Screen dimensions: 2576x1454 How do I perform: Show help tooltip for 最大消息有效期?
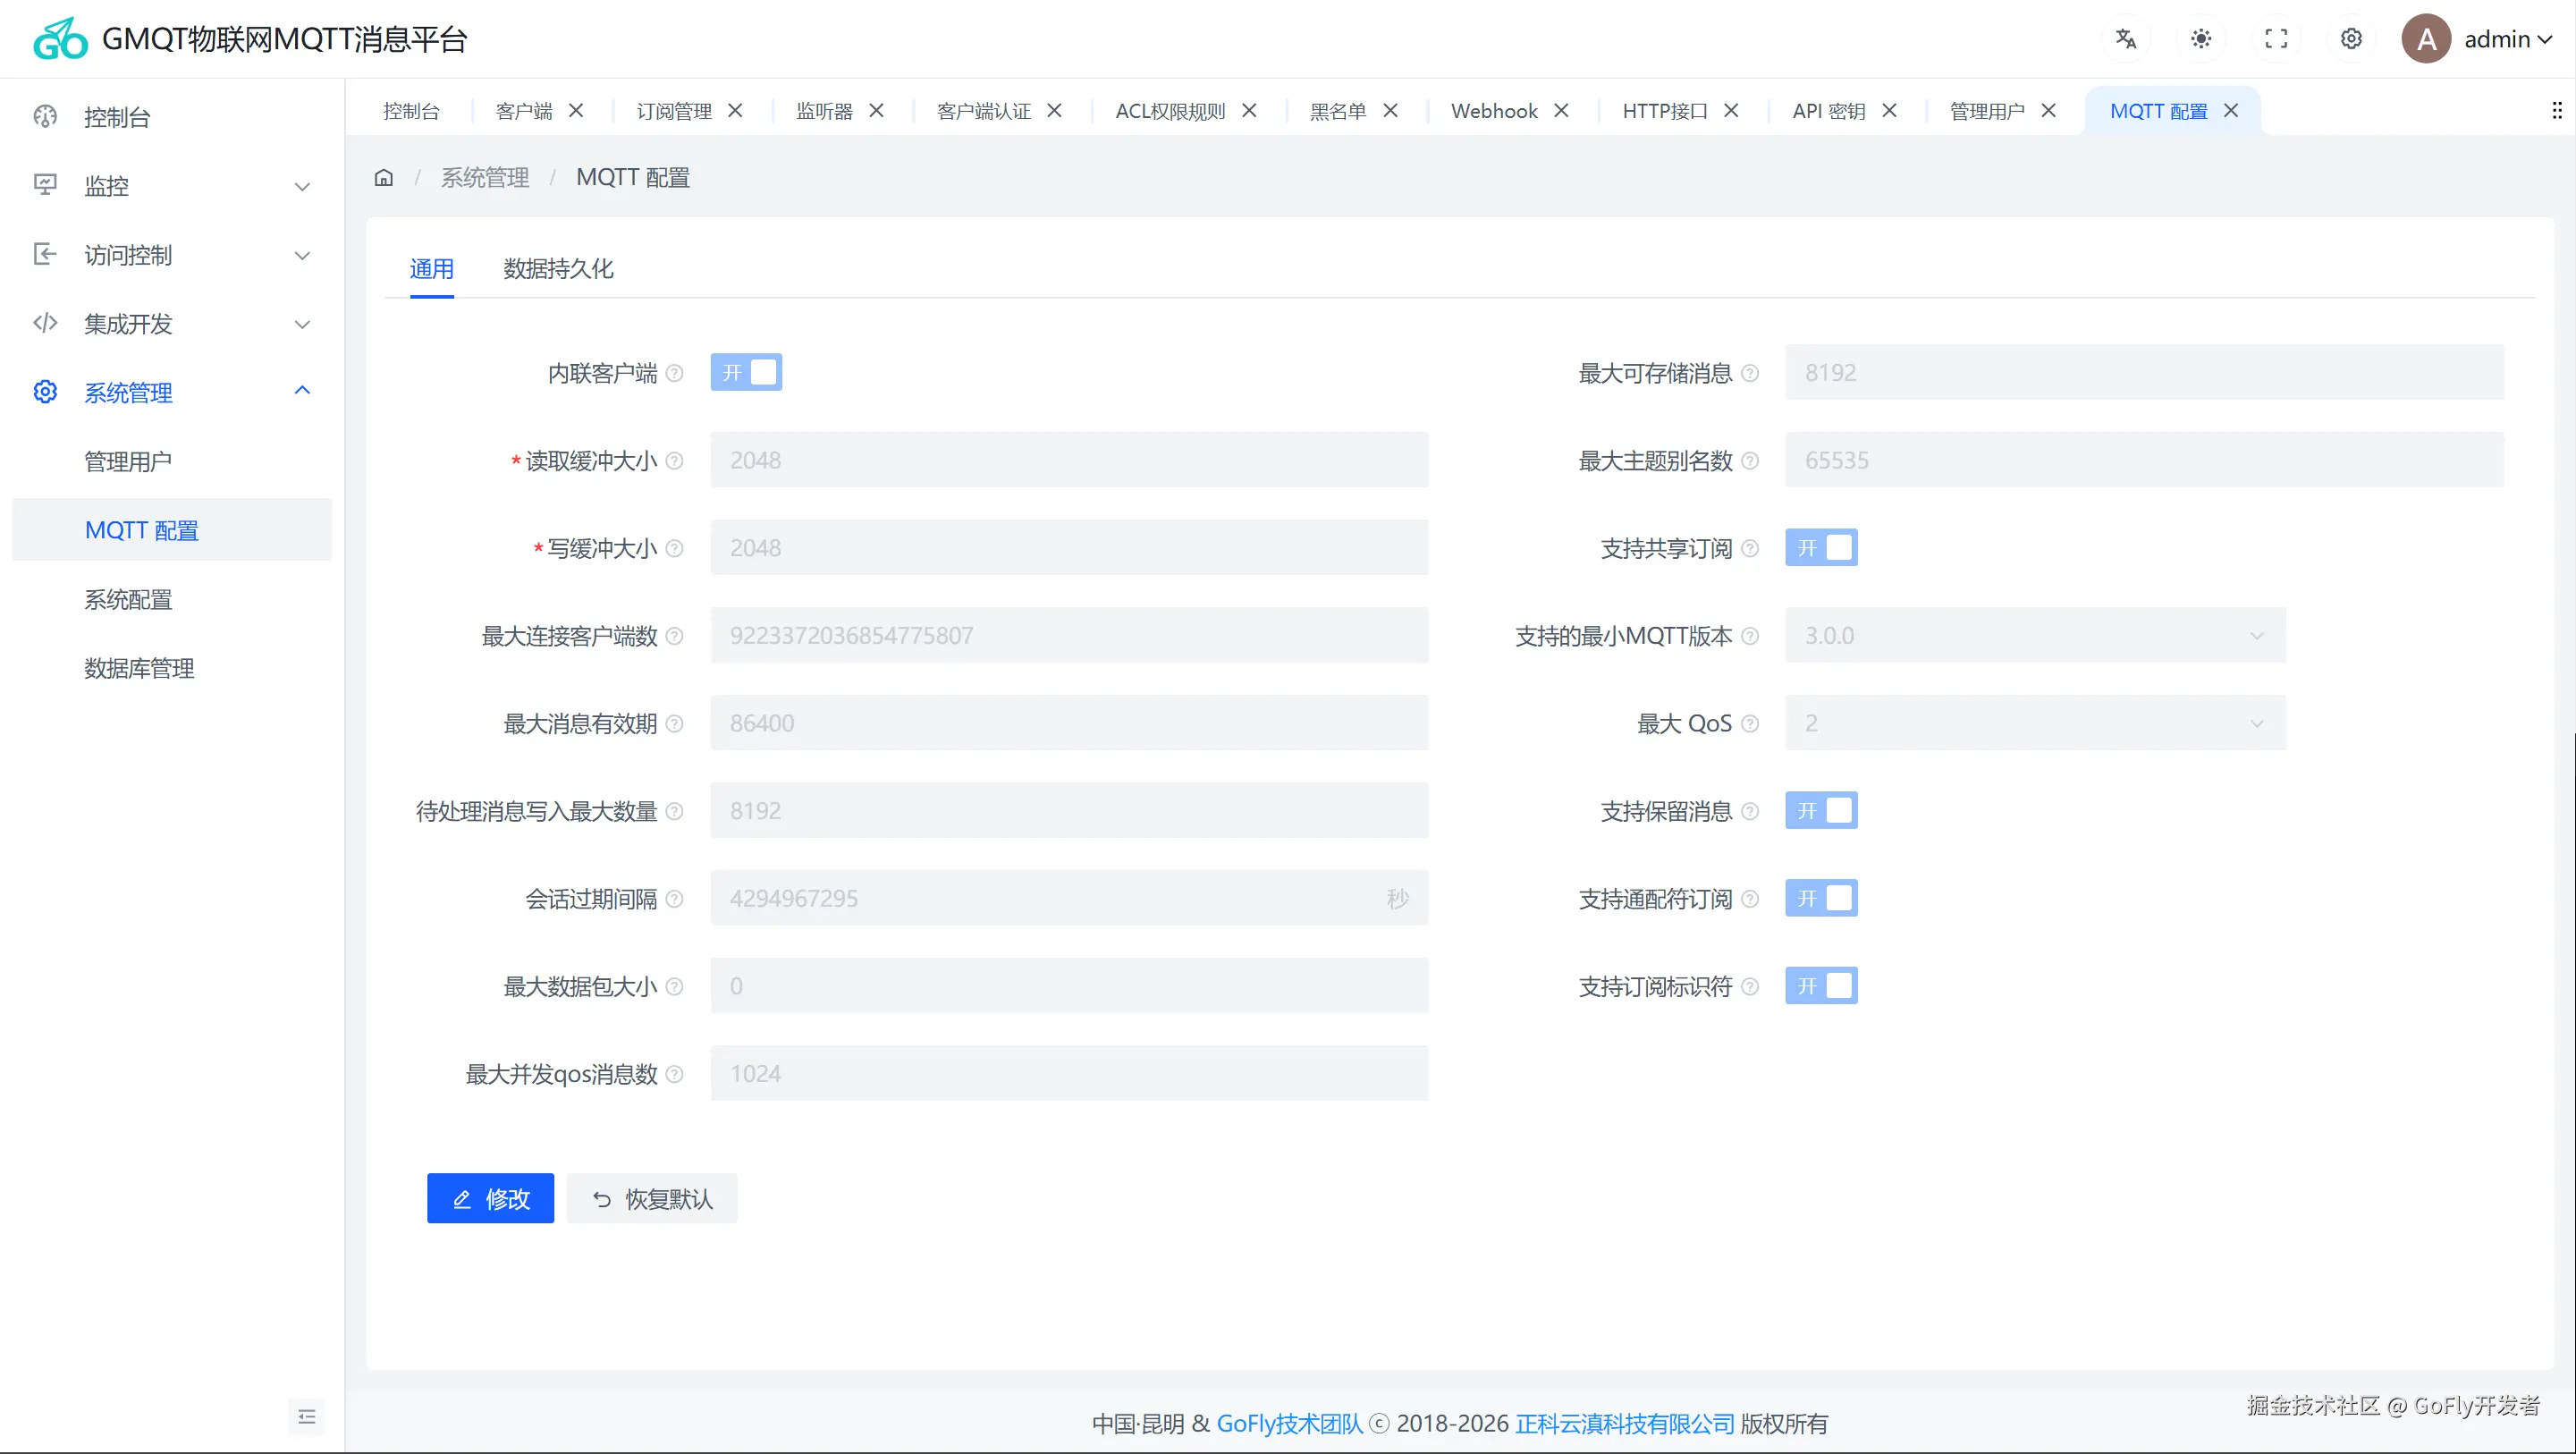click(675, 724)
